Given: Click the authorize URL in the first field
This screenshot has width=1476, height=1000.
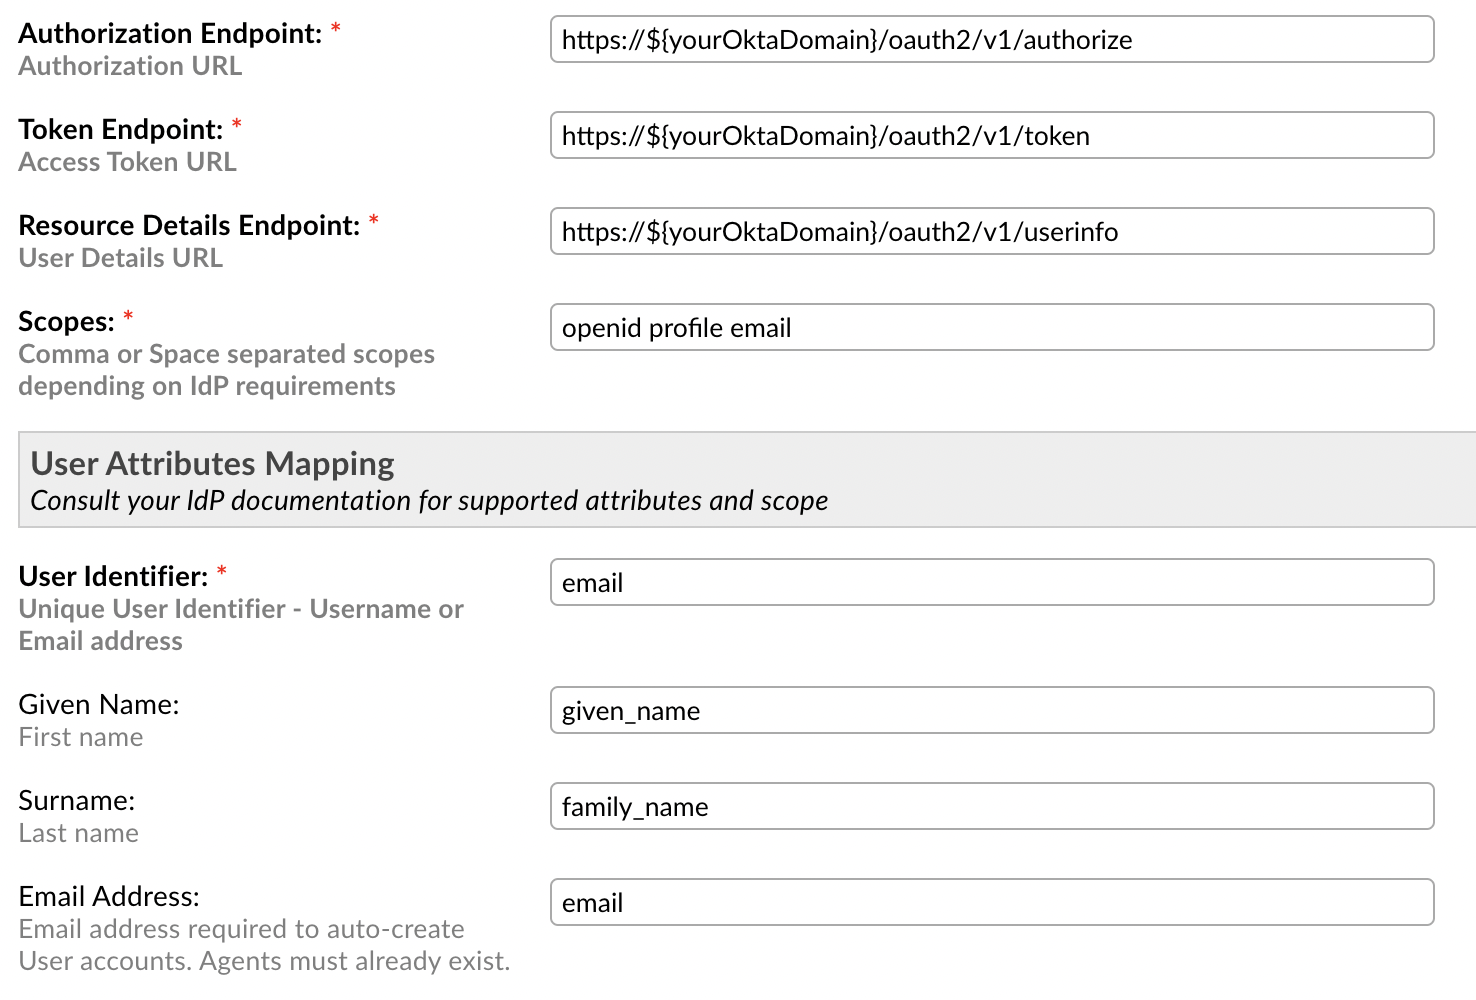Looking at the screenshot, I should (847, 40).
